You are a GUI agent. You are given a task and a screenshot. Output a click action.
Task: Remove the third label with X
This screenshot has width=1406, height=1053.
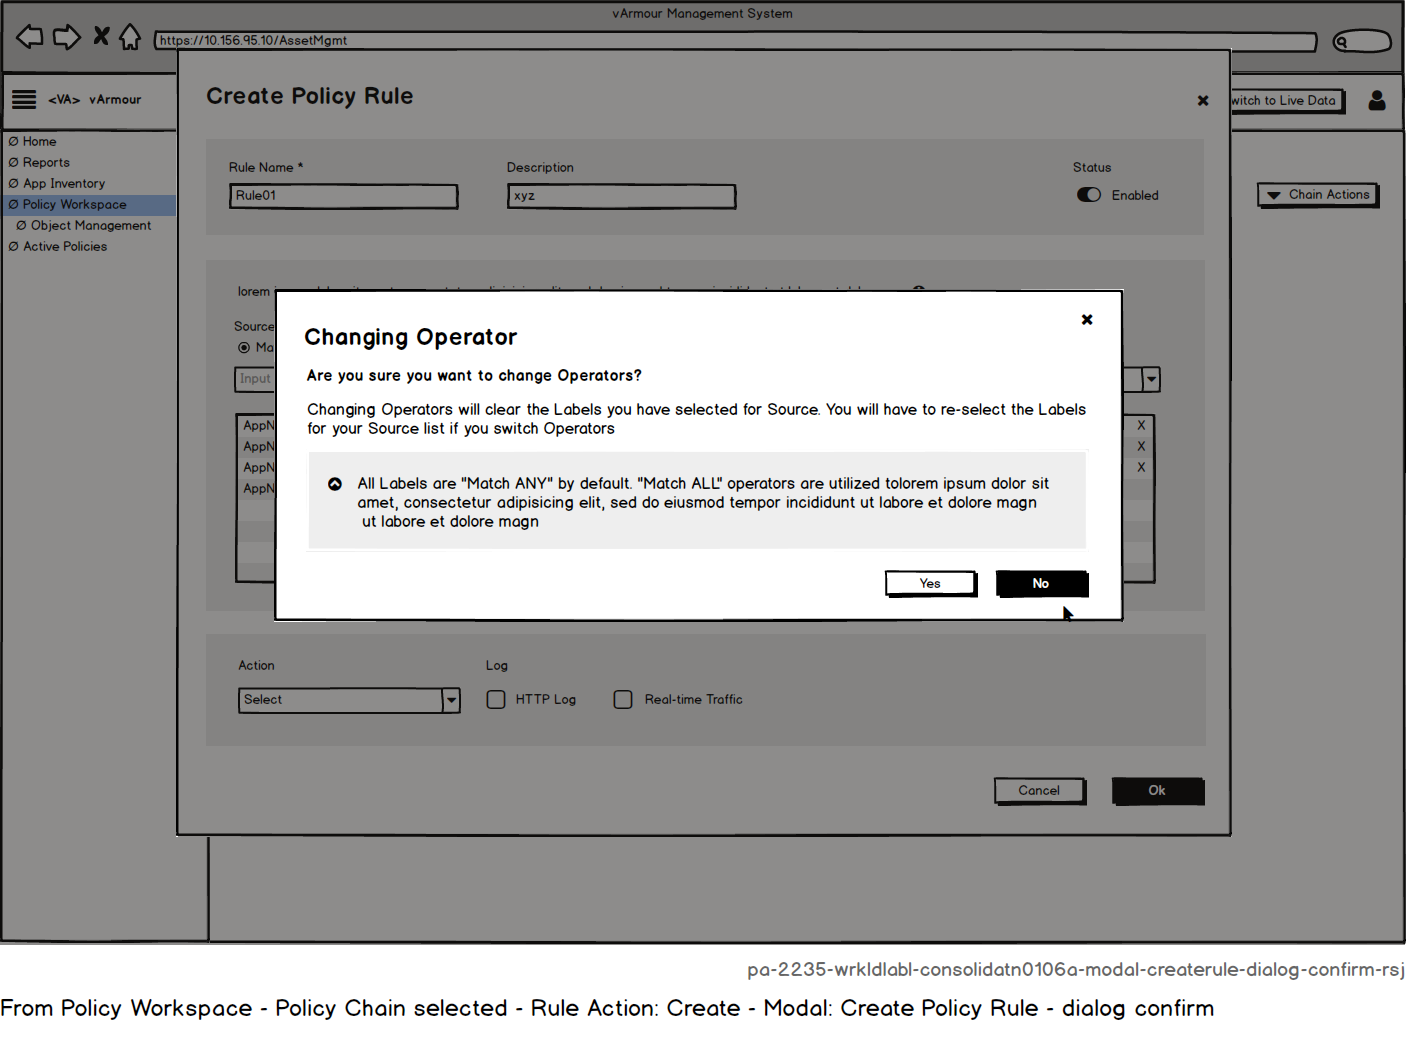[1141, 467]
